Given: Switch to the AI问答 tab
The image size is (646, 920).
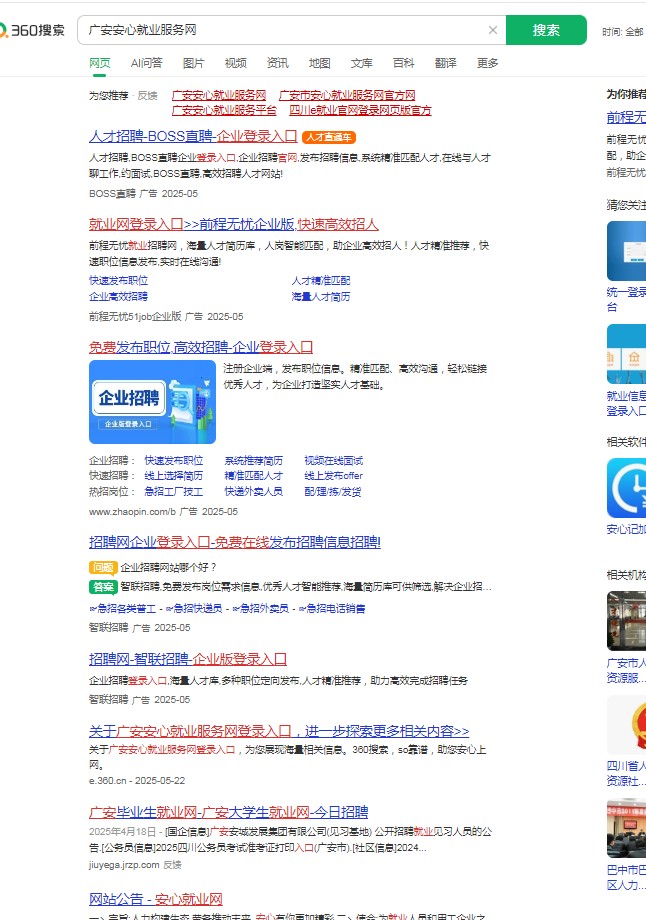Looking at the screenshot, I should point(146,63).
